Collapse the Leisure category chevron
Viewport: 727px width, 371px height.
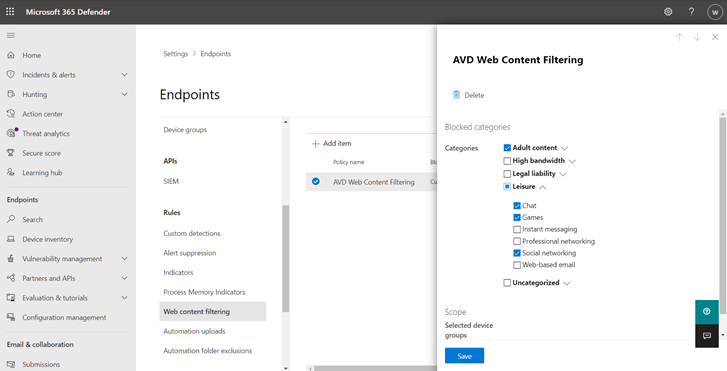click(543, 187)
